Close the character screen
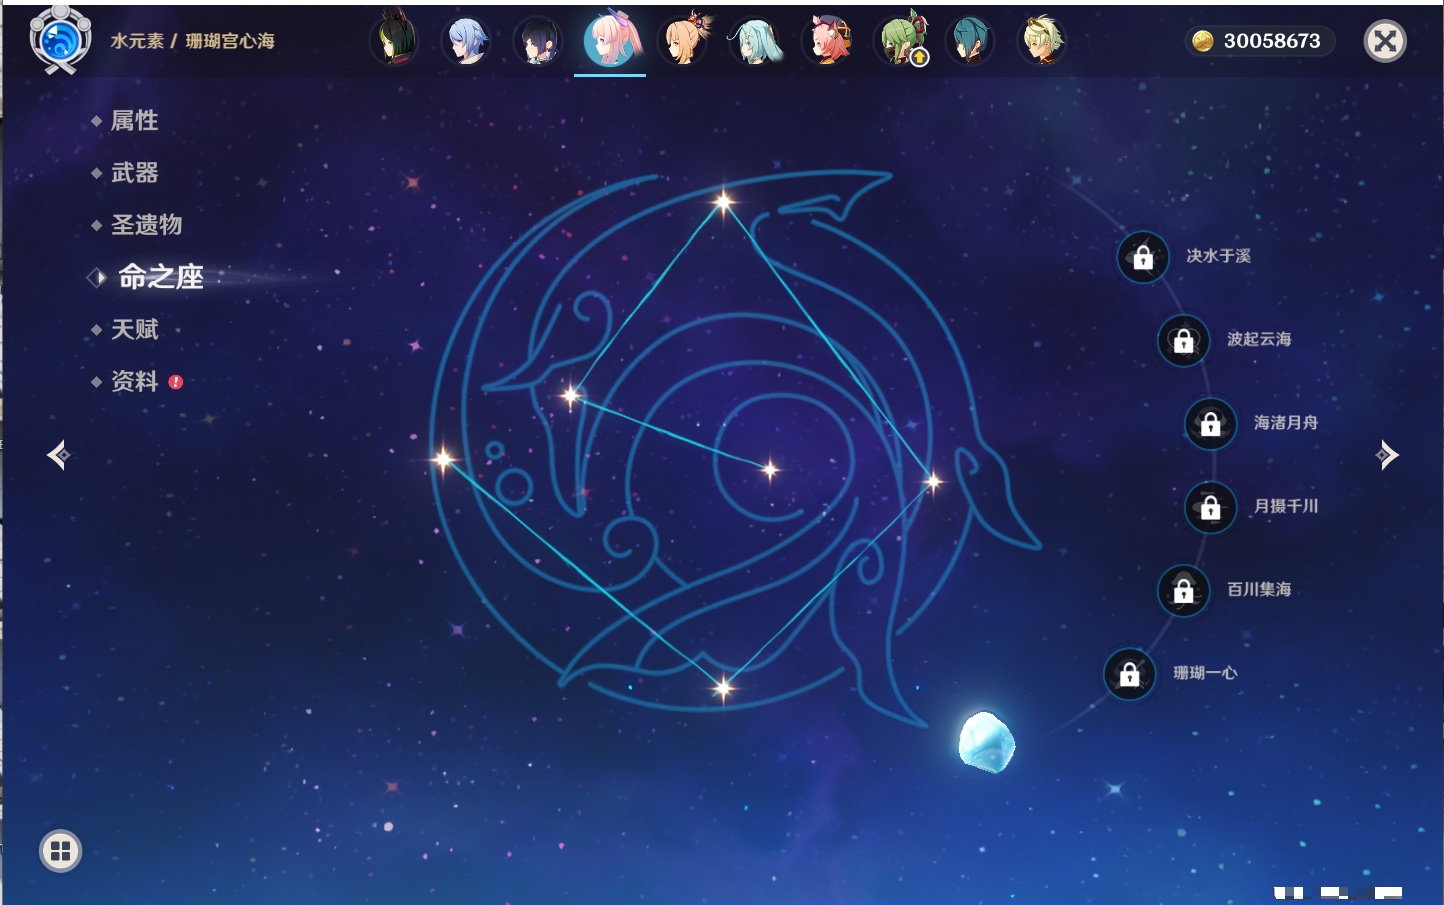 [1385, 41]
